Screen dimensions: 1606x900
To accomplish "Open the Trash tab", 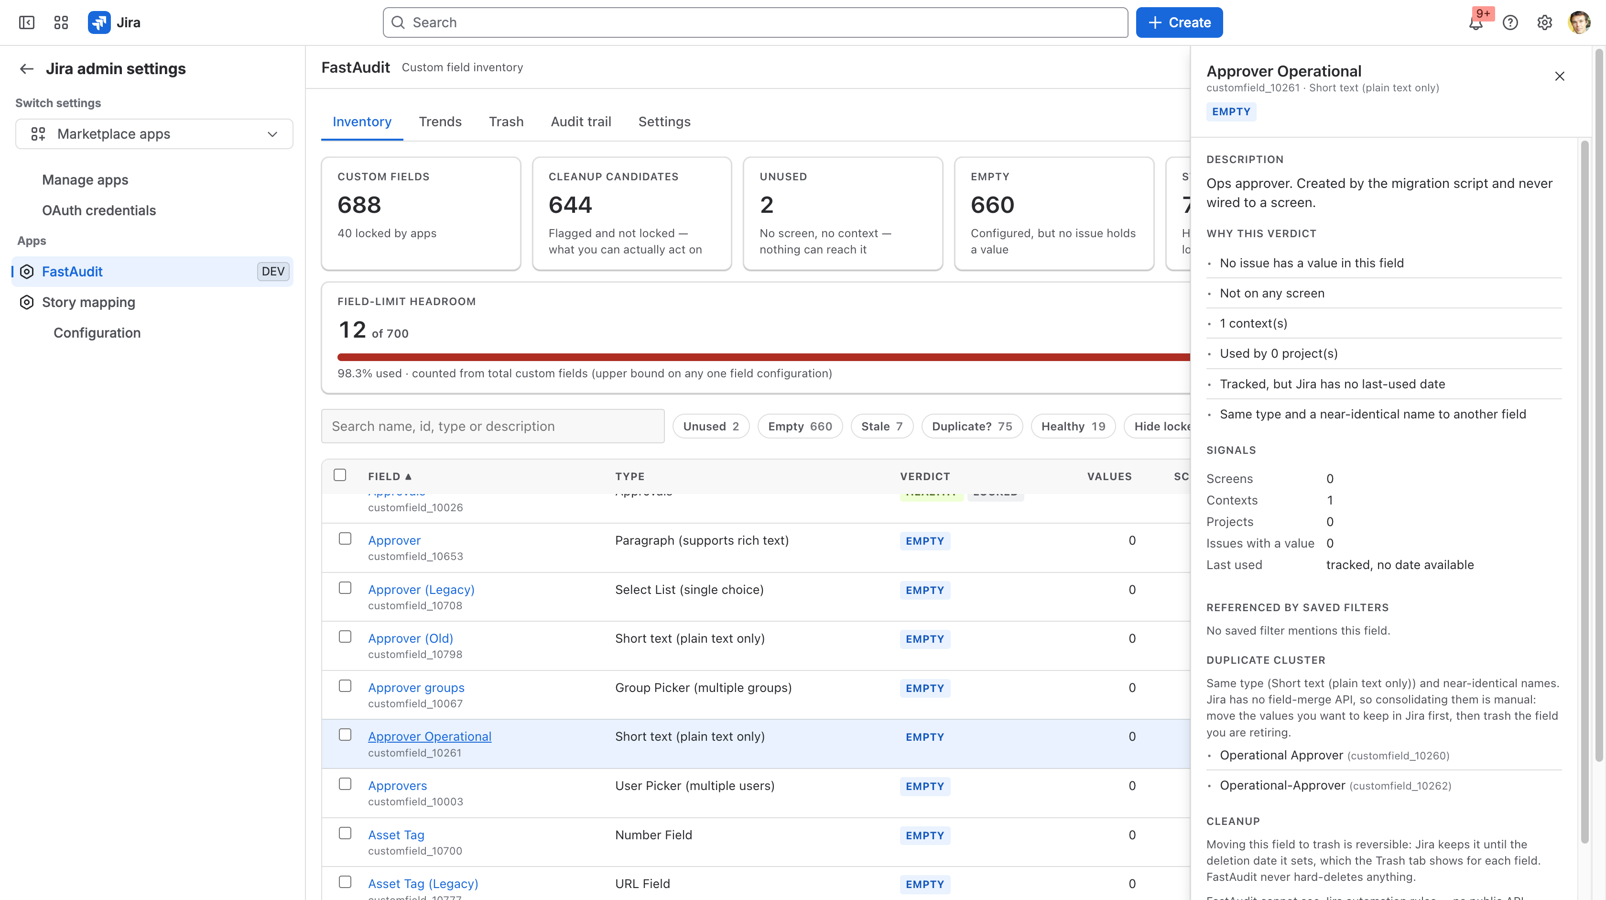I will coord(506,122).
